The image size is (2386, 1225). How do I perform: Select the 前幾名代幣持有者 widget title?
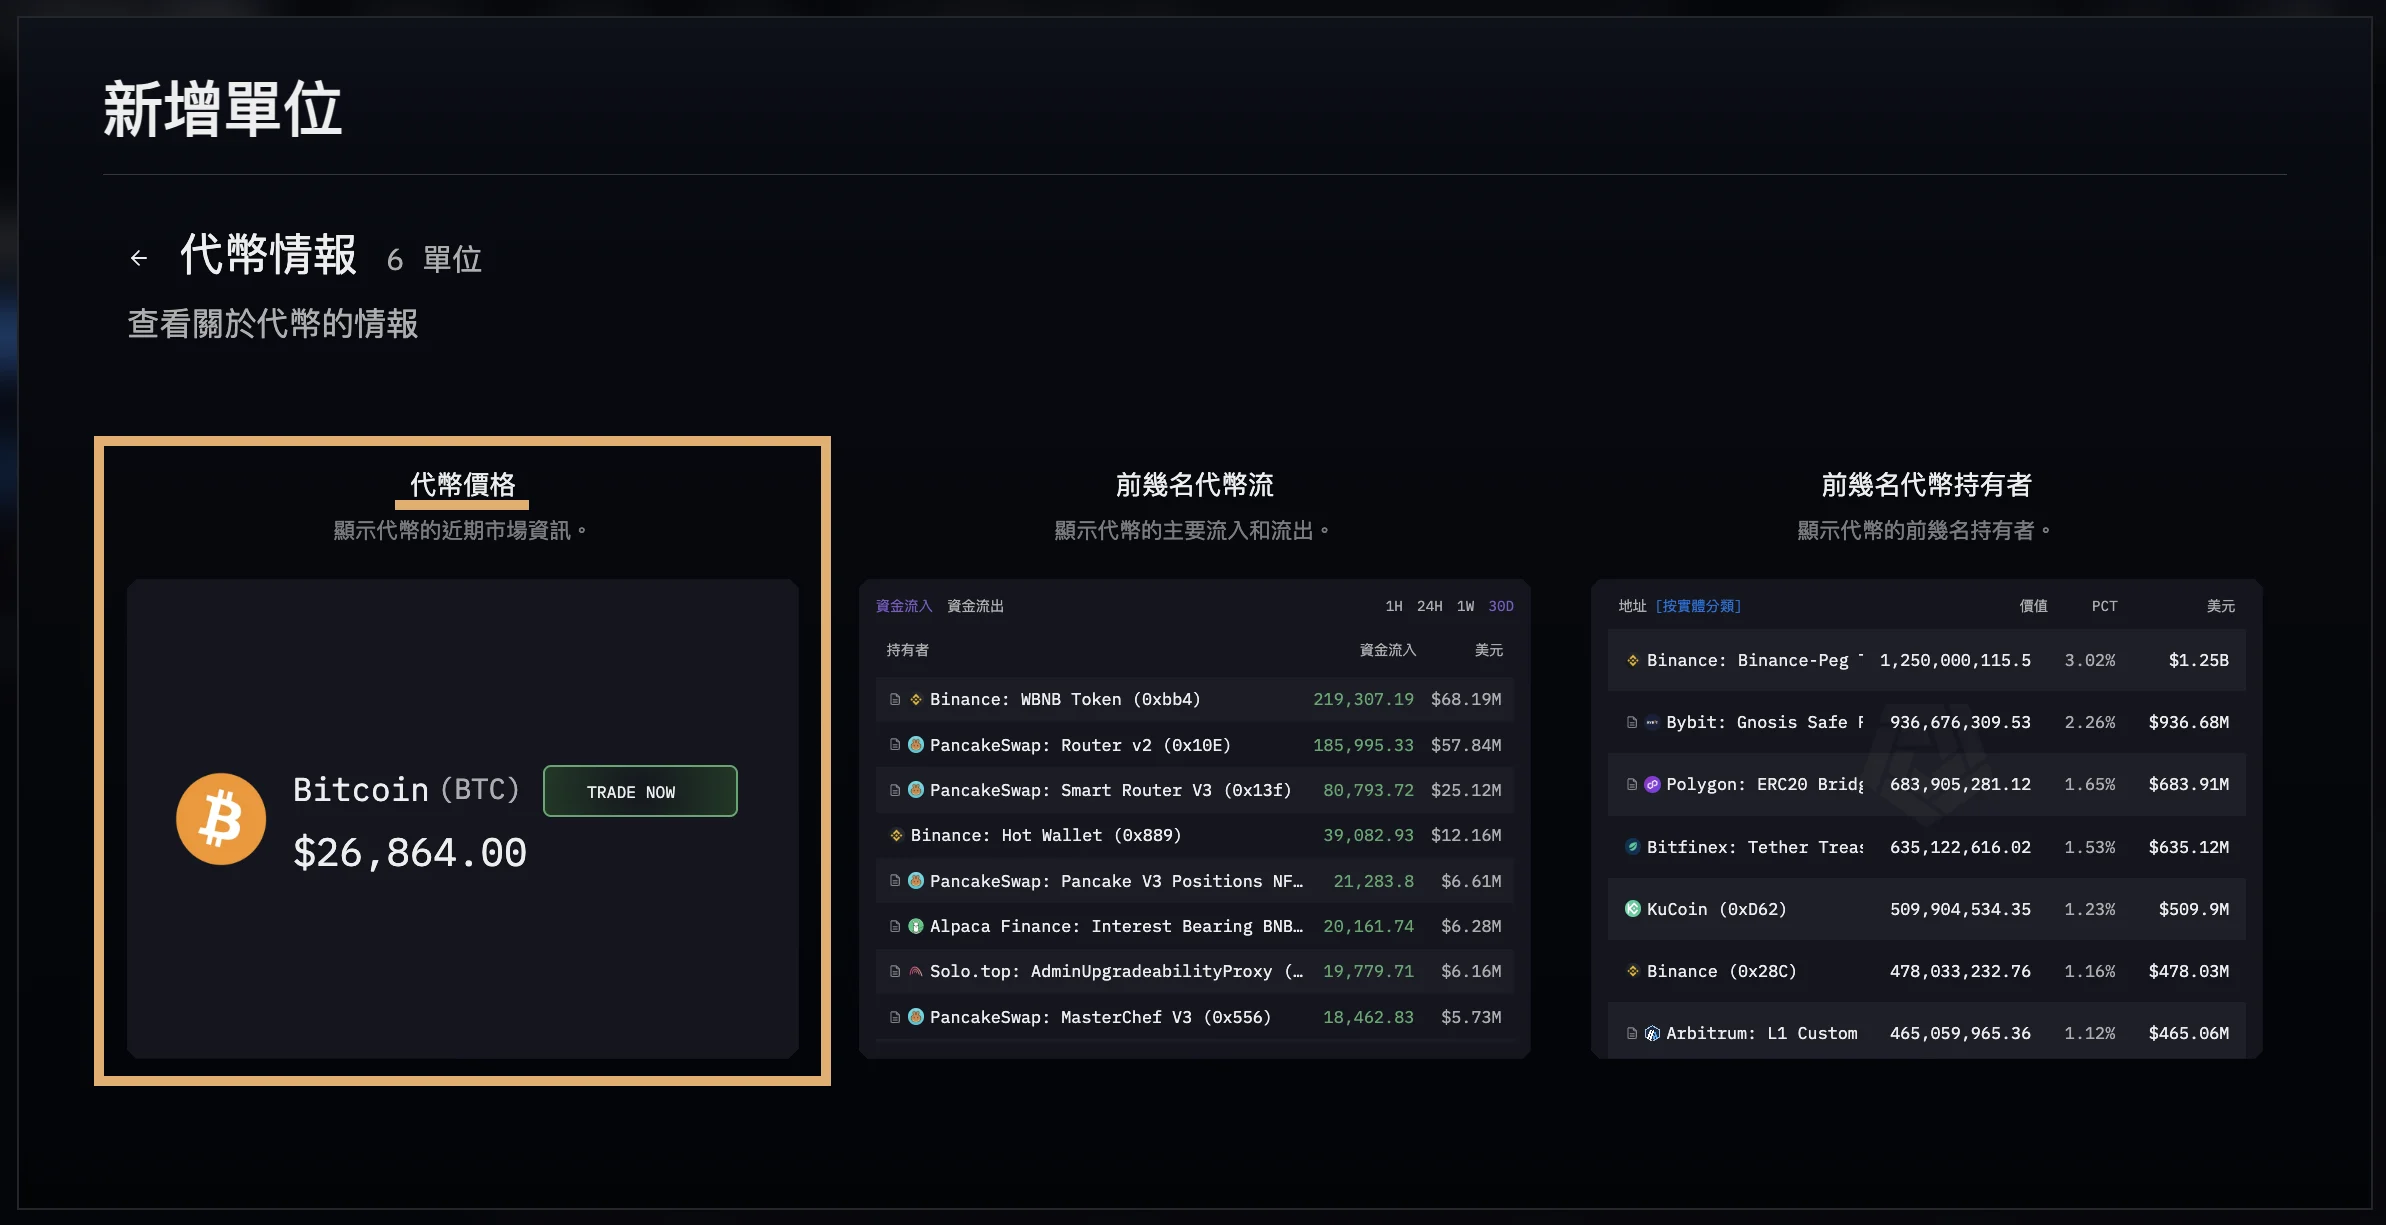pos(1926,485)
